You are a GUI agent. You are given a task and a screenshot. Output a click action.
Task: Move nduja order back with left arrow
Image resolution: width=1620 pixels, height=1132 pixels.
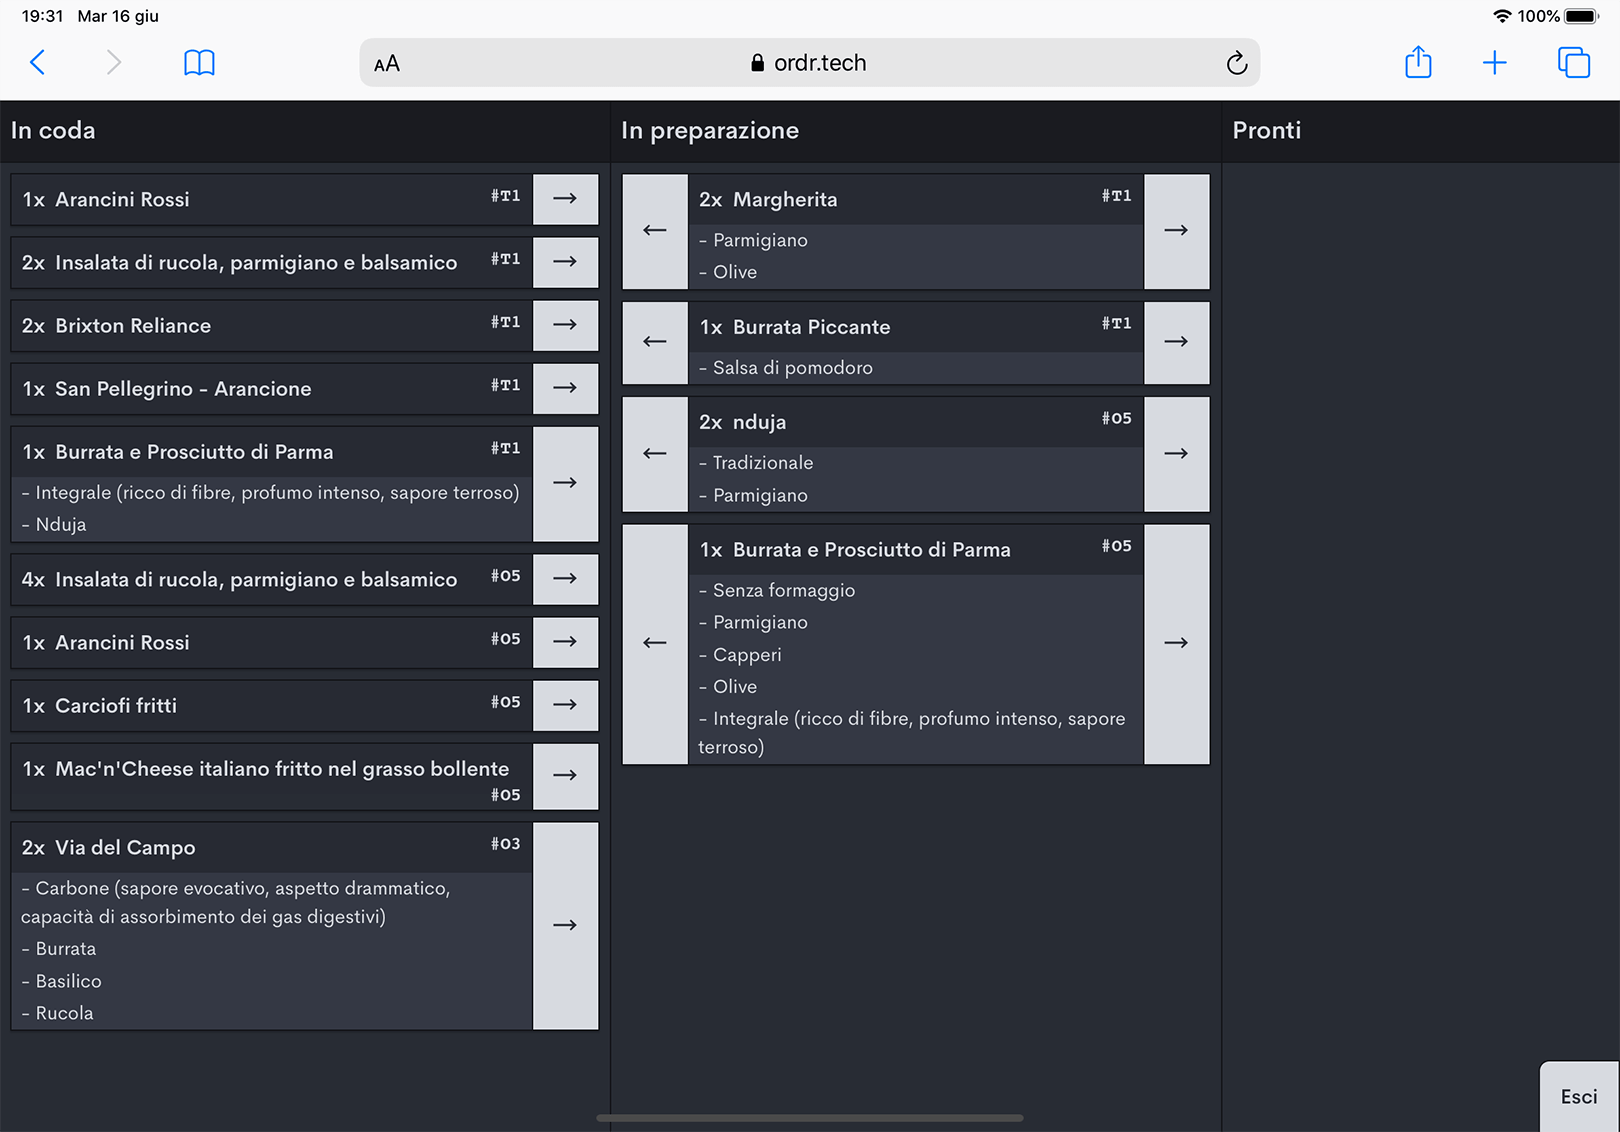click(x=655, y=454)
